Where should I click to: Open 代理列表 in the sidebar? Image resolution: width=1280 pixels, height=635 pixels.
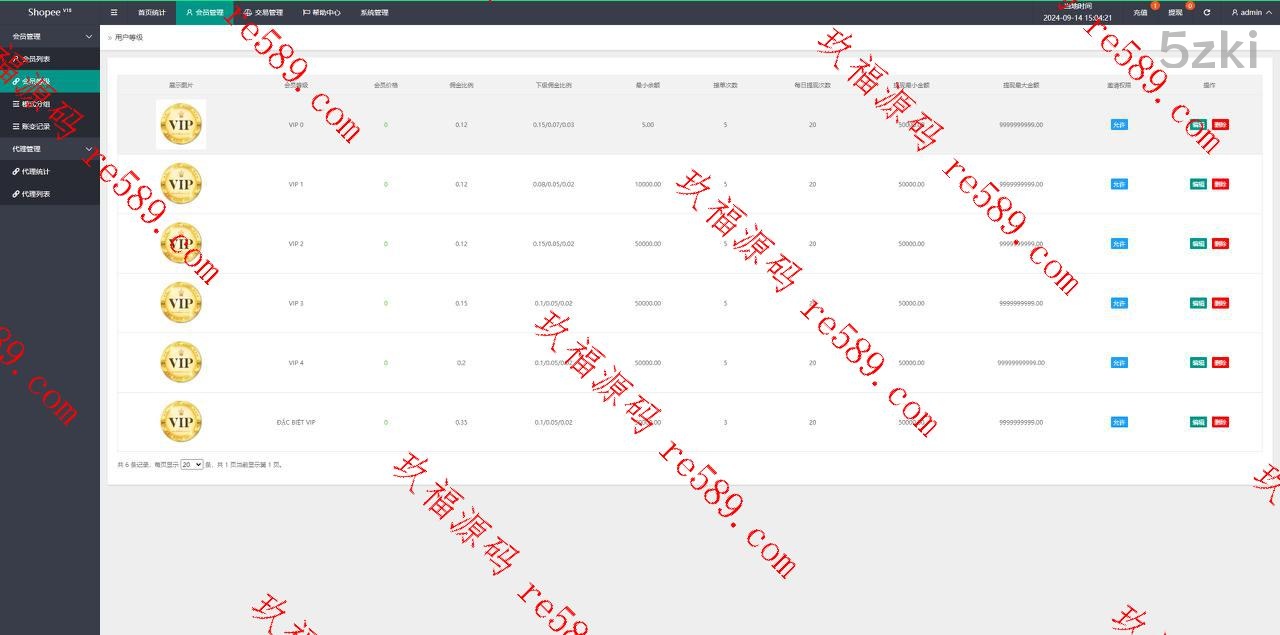(x=36, y=194)
